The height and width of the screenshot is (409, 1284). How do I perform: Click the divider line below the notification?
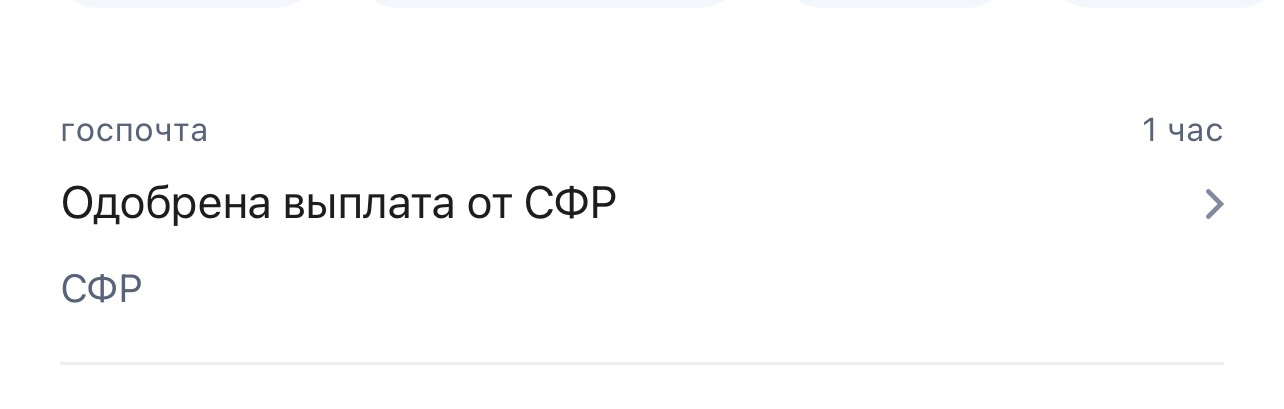coord(640,364)
